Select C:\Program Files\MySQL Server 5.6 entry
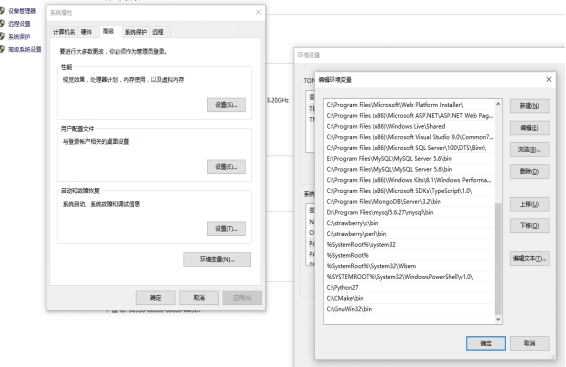566x367 pixels. click(409, 169)
